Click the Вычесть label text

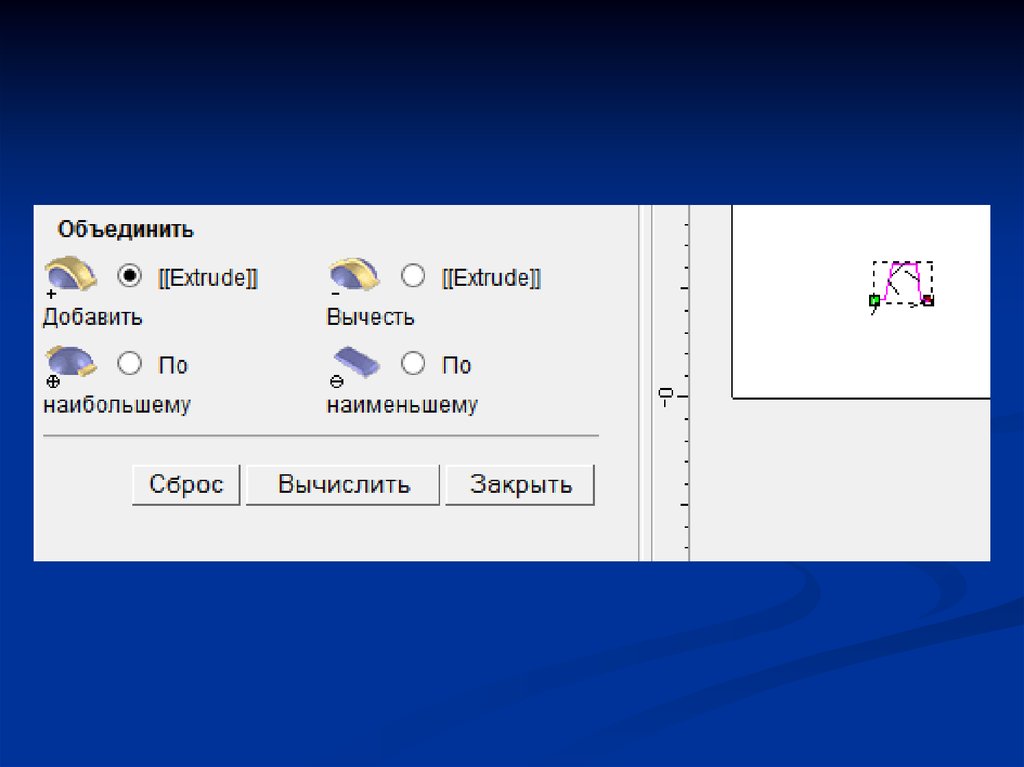pos(370,318)
